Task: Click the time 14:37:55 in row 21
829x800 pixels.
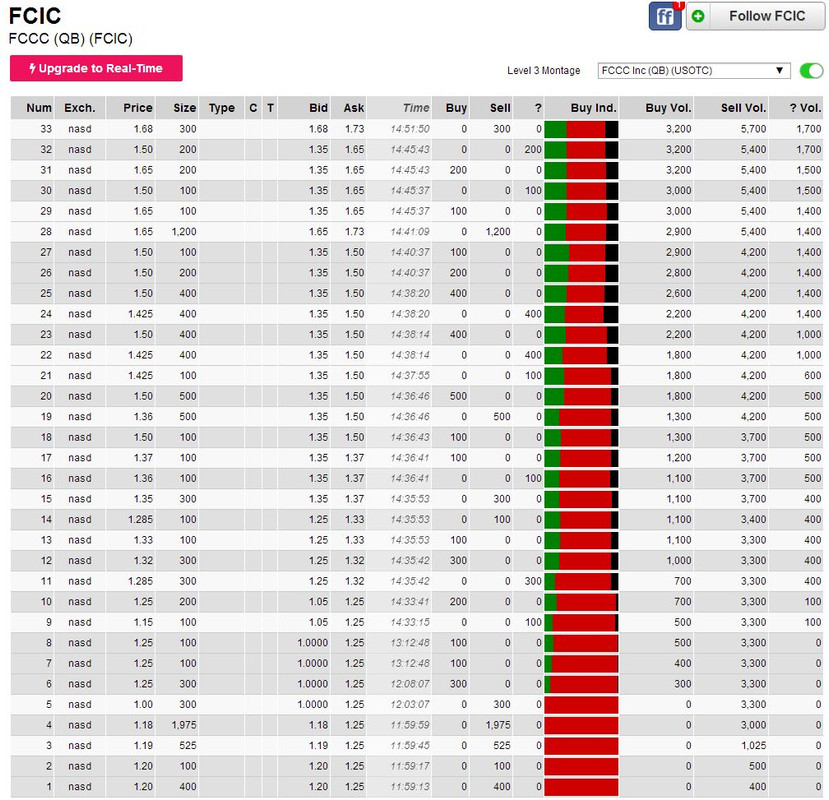Action: (410, 376)
